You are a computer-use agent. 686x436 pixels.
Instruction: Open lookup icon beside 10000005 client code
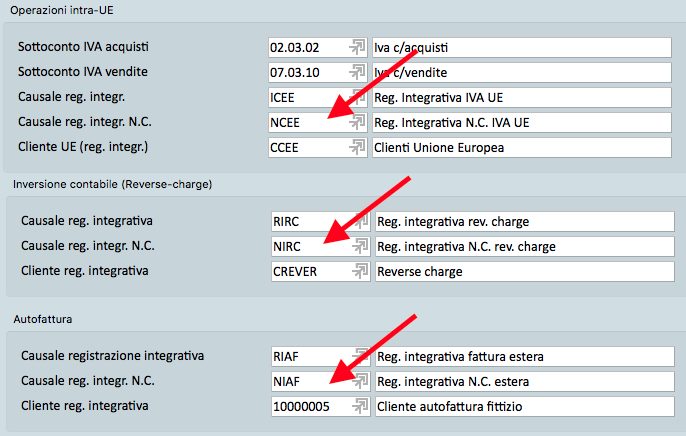pos(357,405)
